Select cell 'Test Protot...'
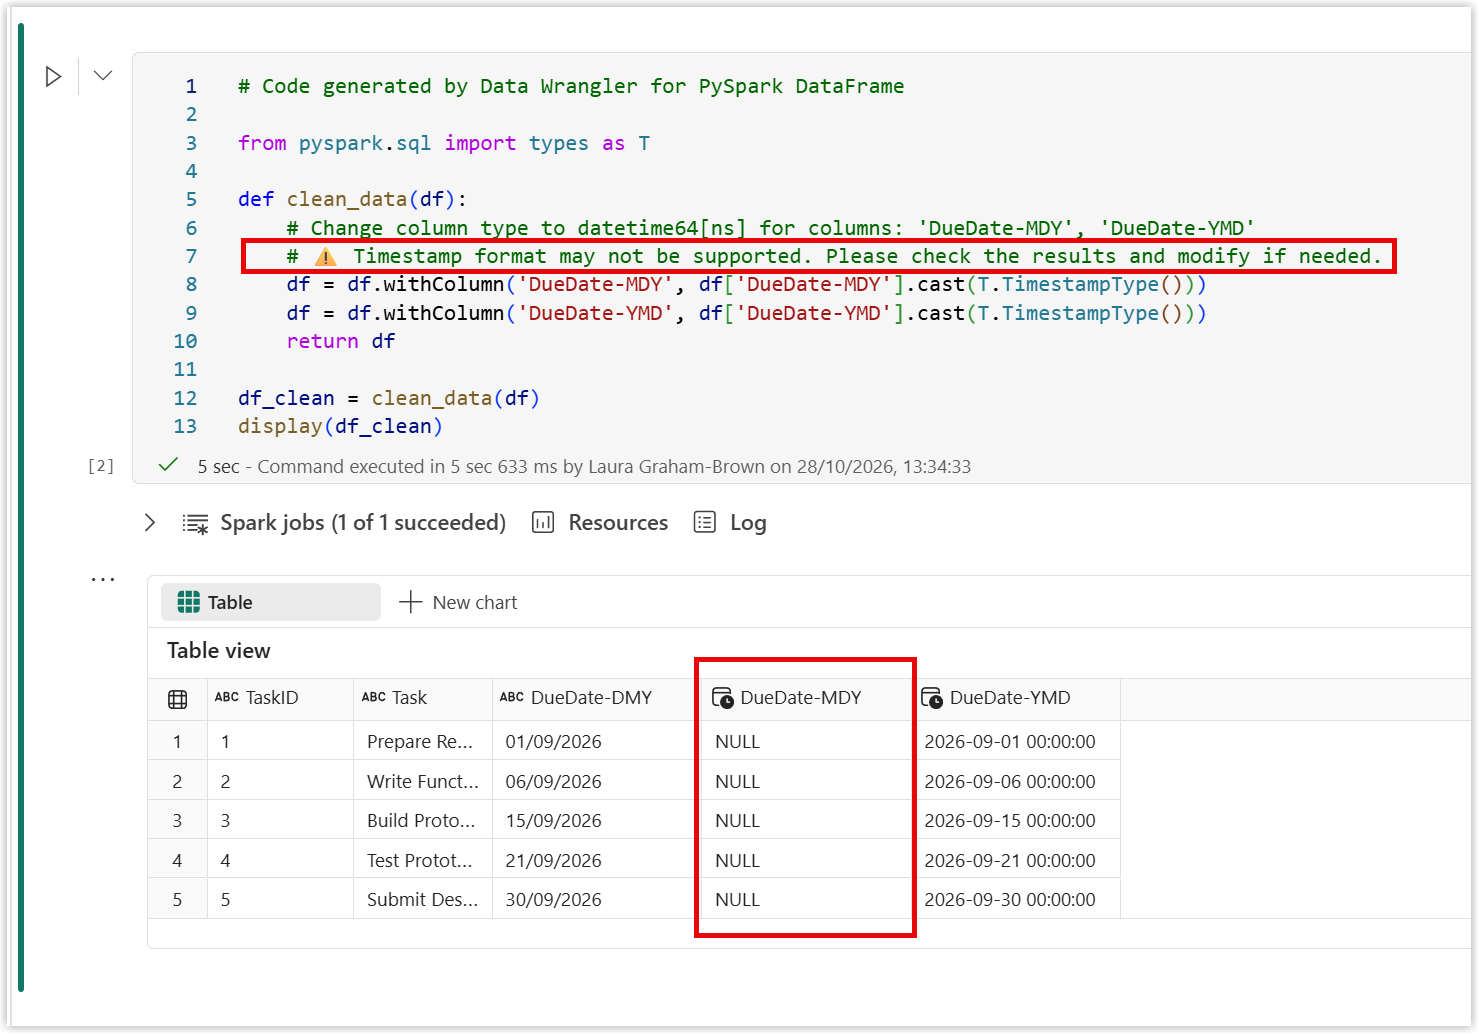Viewport: 1479px width, 1034px height. (x=423, y=860)
